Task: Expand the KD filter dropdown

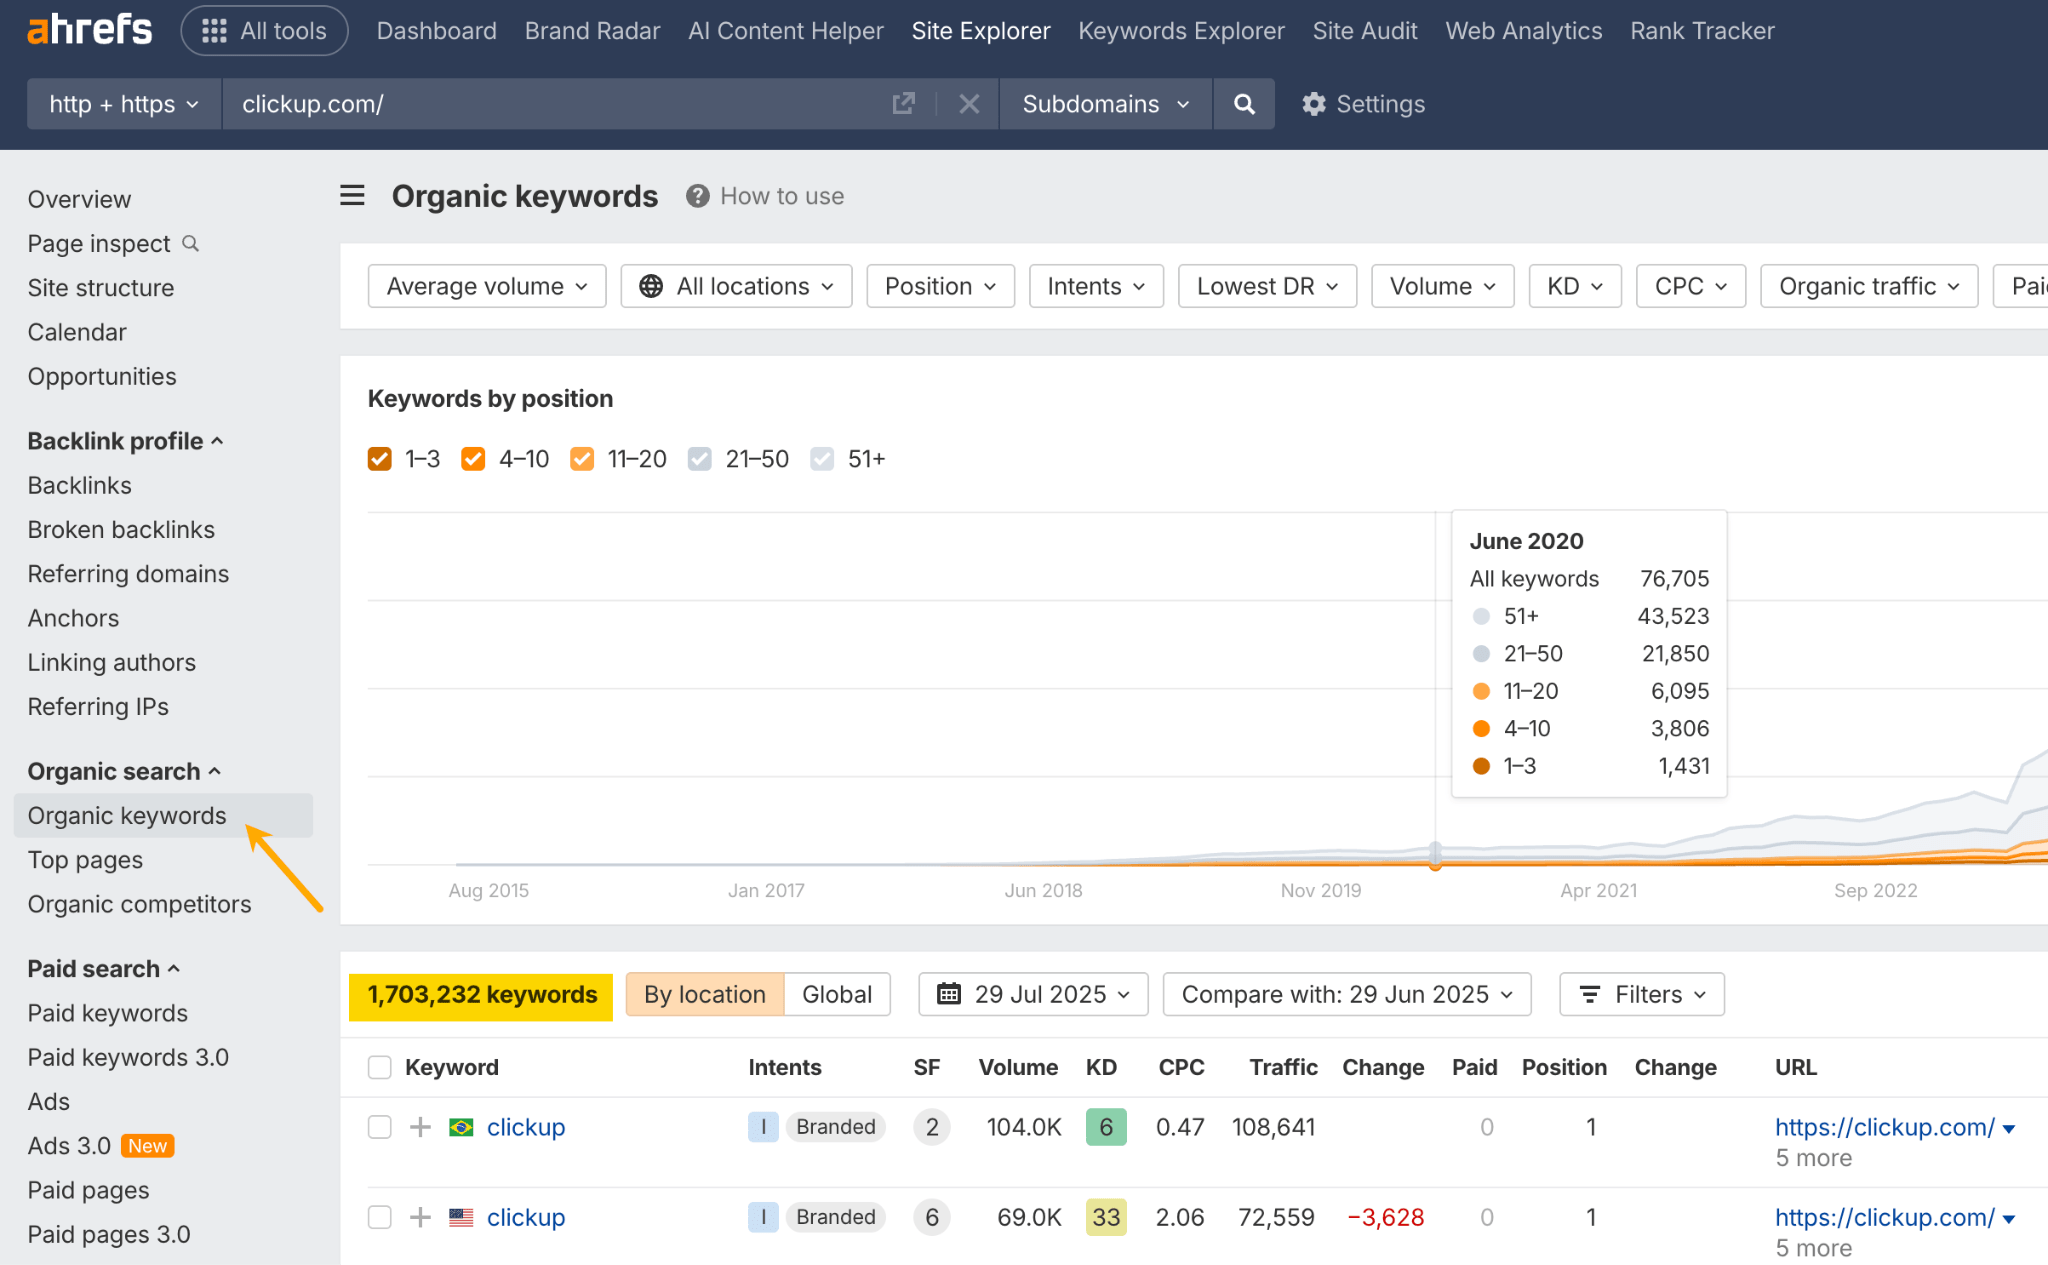Action: pos(1573,286)
